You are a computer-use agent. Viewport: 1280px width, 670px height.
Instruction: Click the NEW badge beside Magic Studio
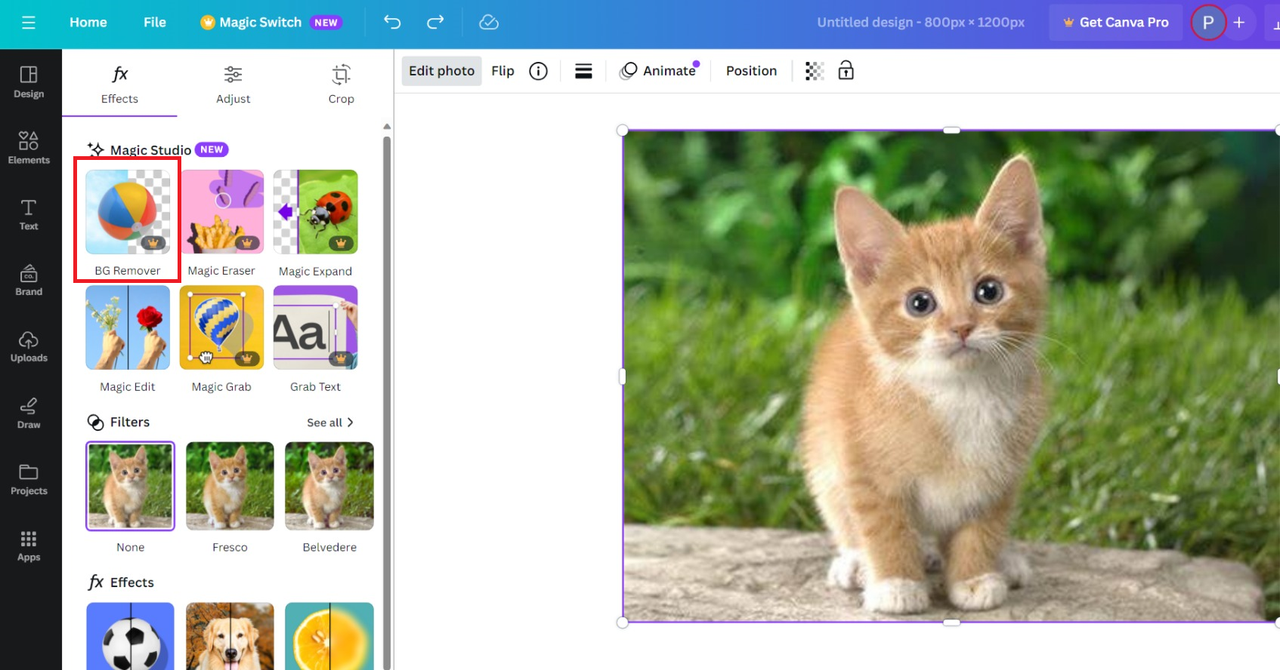tap(211, 149)
